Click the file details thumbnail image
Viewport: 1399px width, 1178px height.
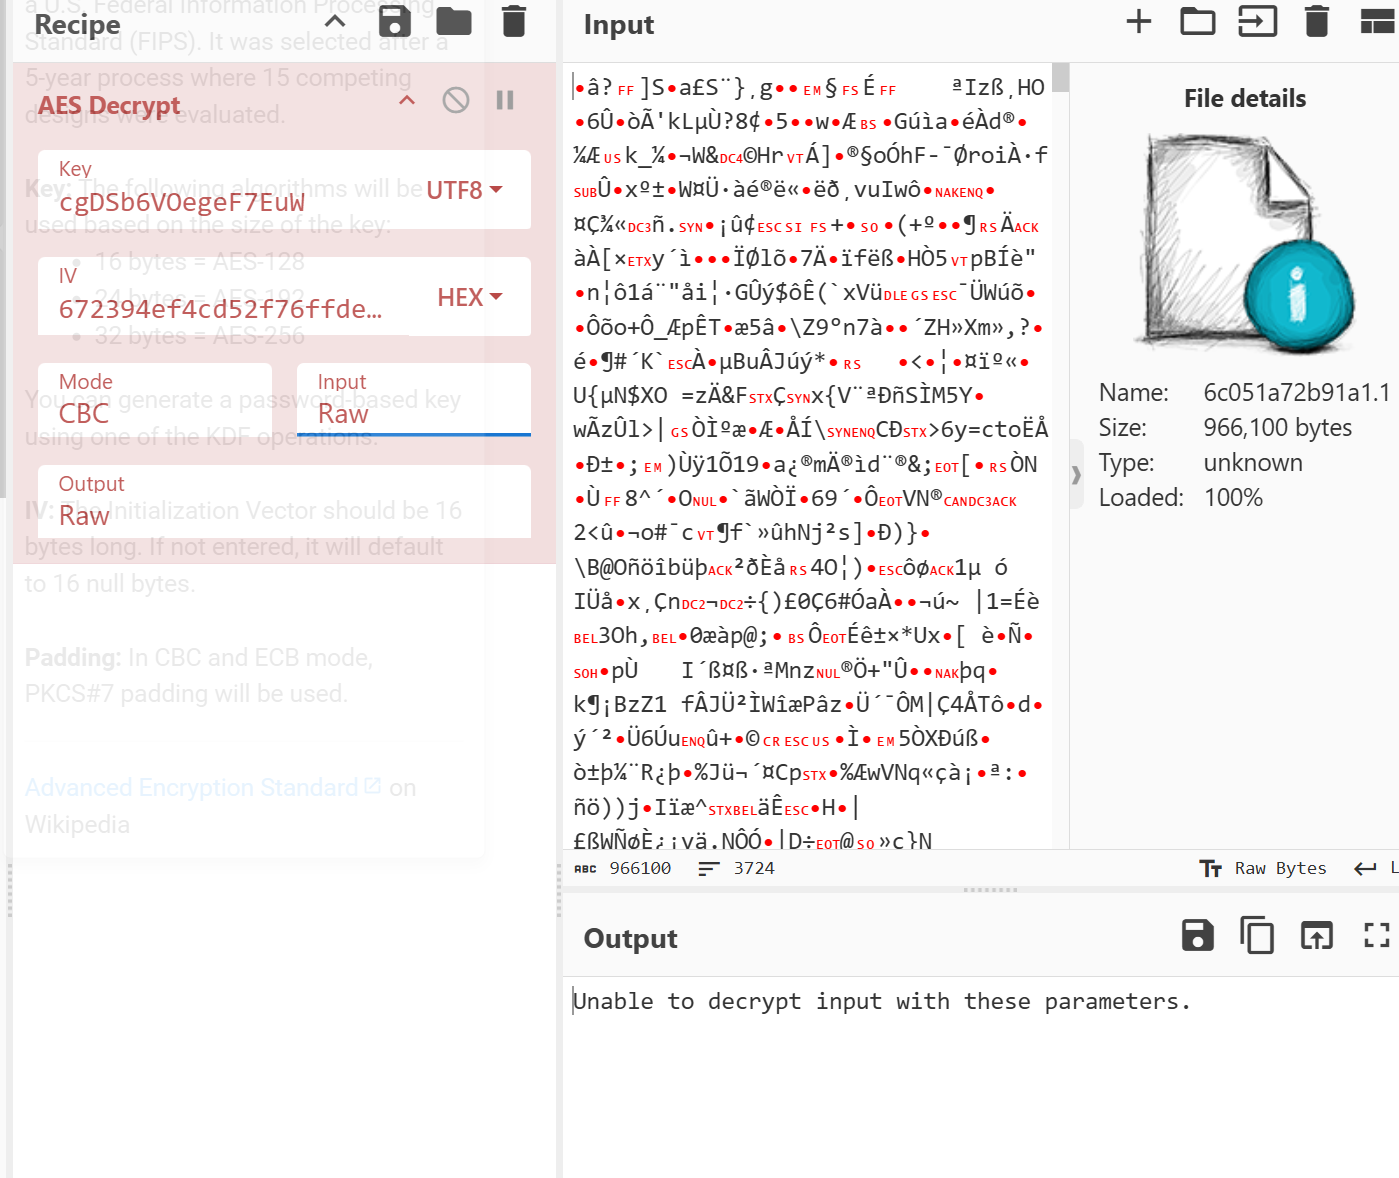tap(1245, 242)
